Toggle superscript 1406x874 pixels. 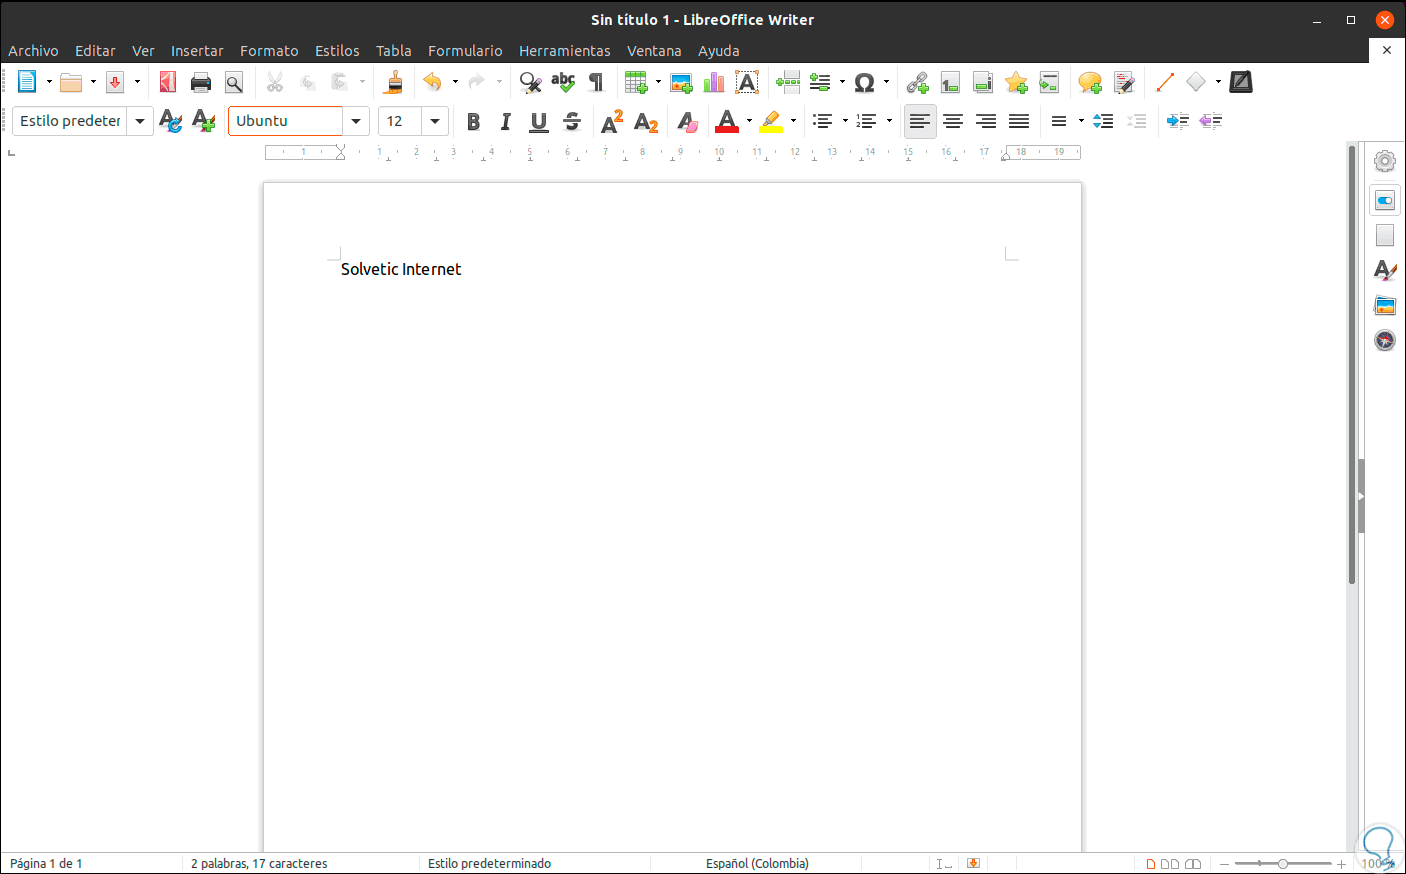[612, 121]
